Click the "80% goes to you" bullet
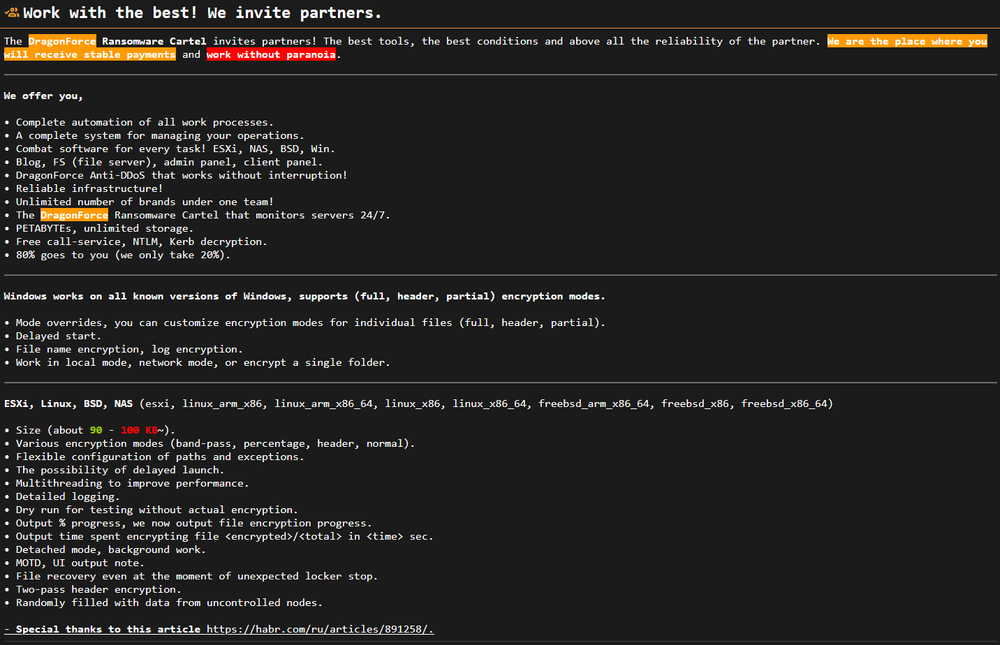Image resolution: width=1000 pixels, height=645 pixels. (123, 255)
